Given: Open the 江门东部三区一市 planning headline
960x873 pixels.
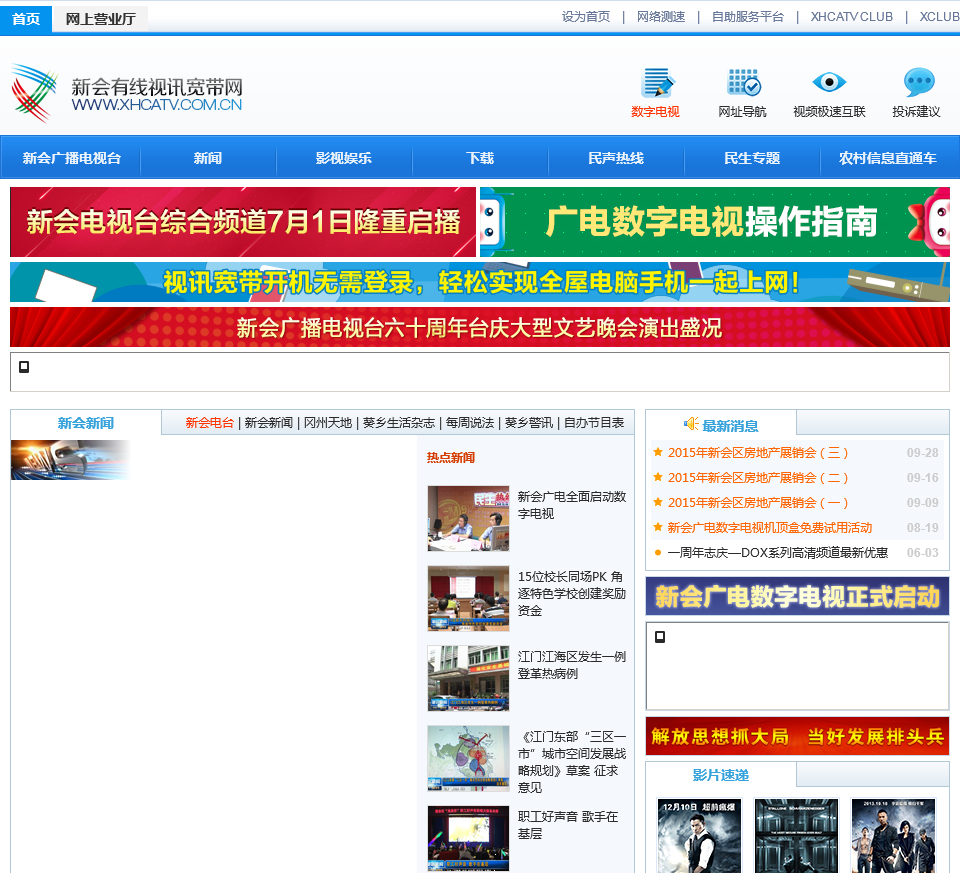Looking at the screenshot, I should pyautogui.click(x=572, y=762).
